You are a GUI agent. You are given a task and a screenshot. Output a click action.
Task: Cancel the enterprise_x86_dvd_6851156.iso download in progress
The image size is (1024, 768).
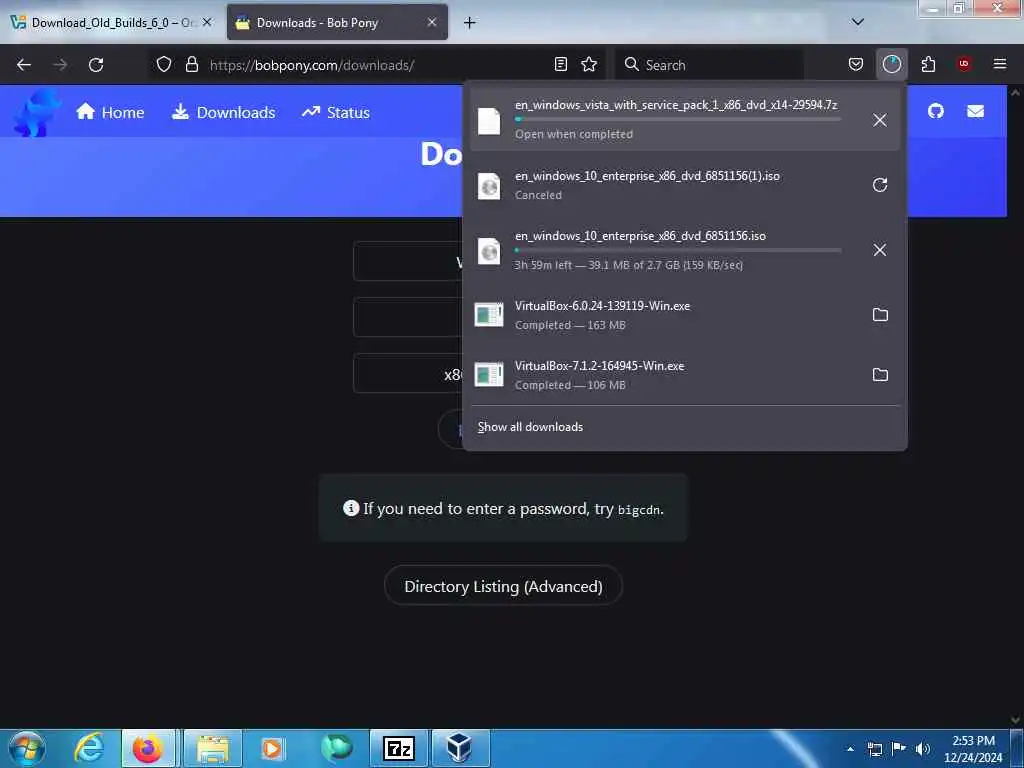click(x=880, y=250)
